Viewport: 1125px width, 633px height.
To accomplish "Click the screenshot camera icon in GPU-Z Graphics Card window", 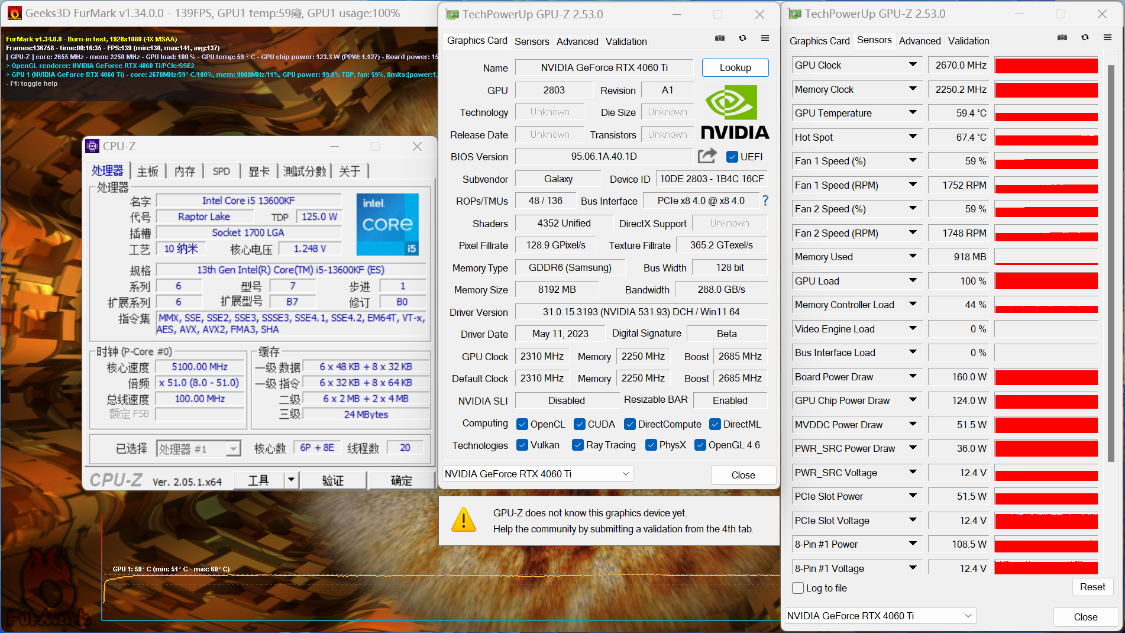I will click(x=720, y=39).
